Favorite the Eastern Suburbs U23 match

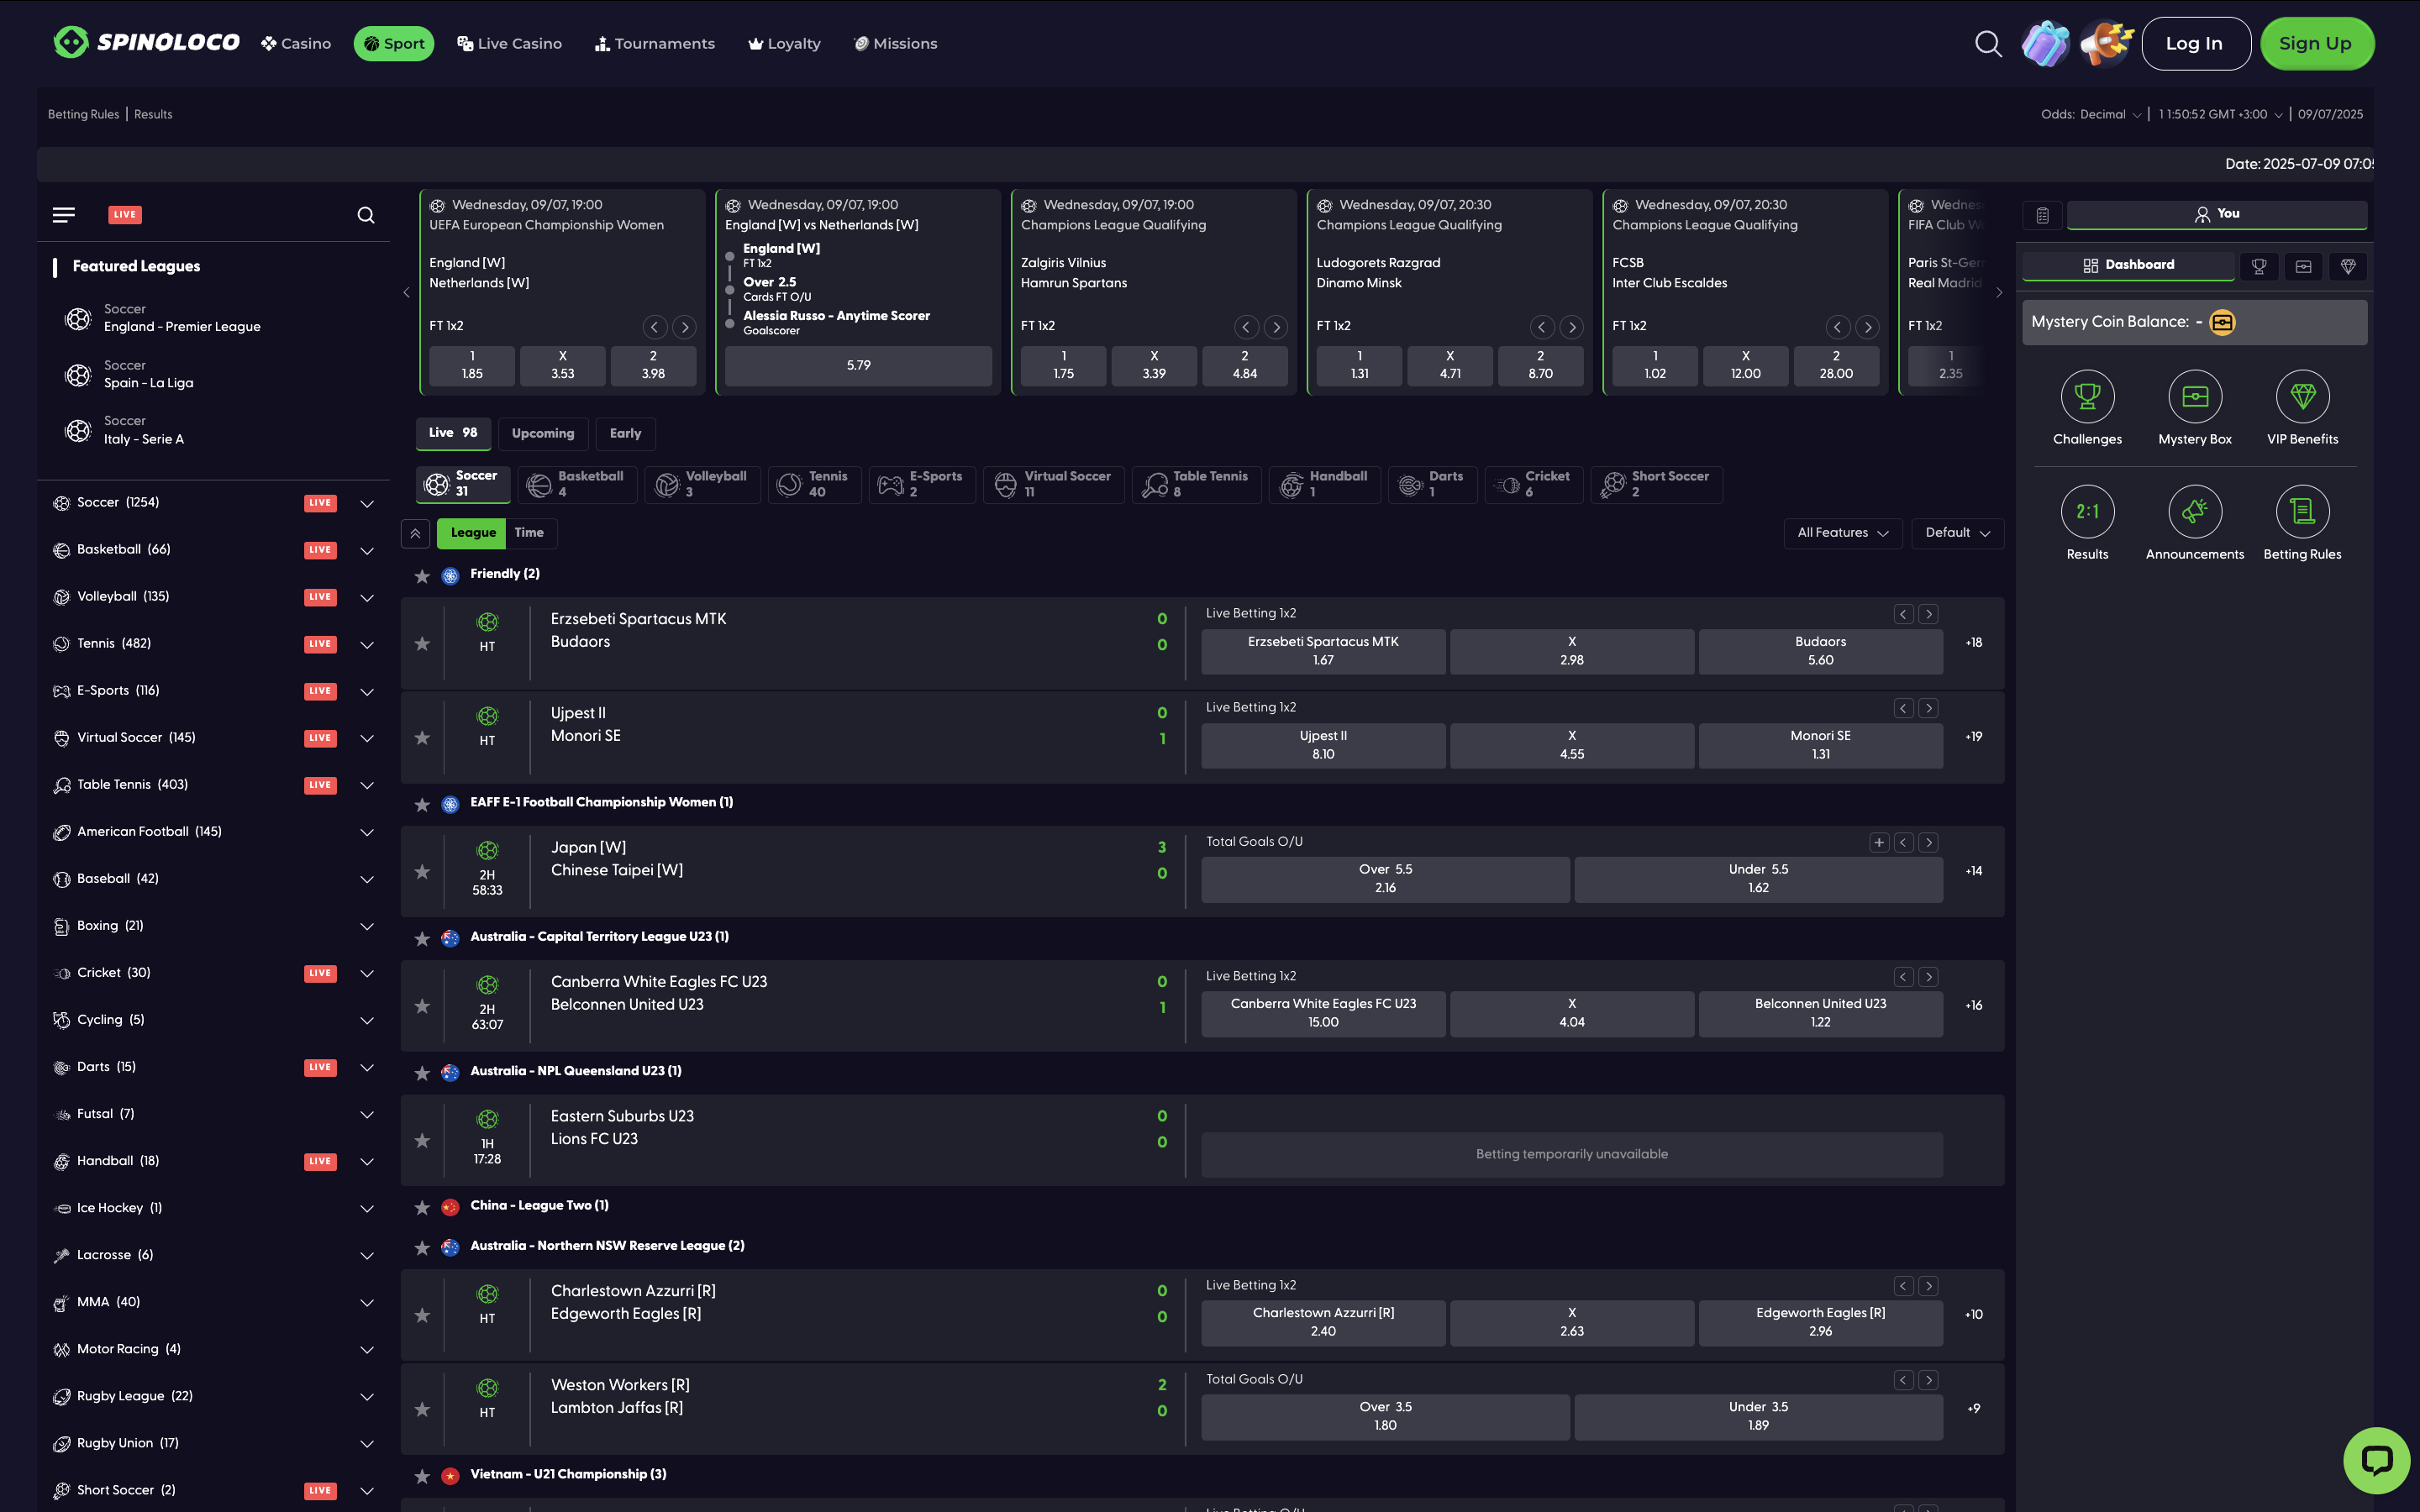422,1141
